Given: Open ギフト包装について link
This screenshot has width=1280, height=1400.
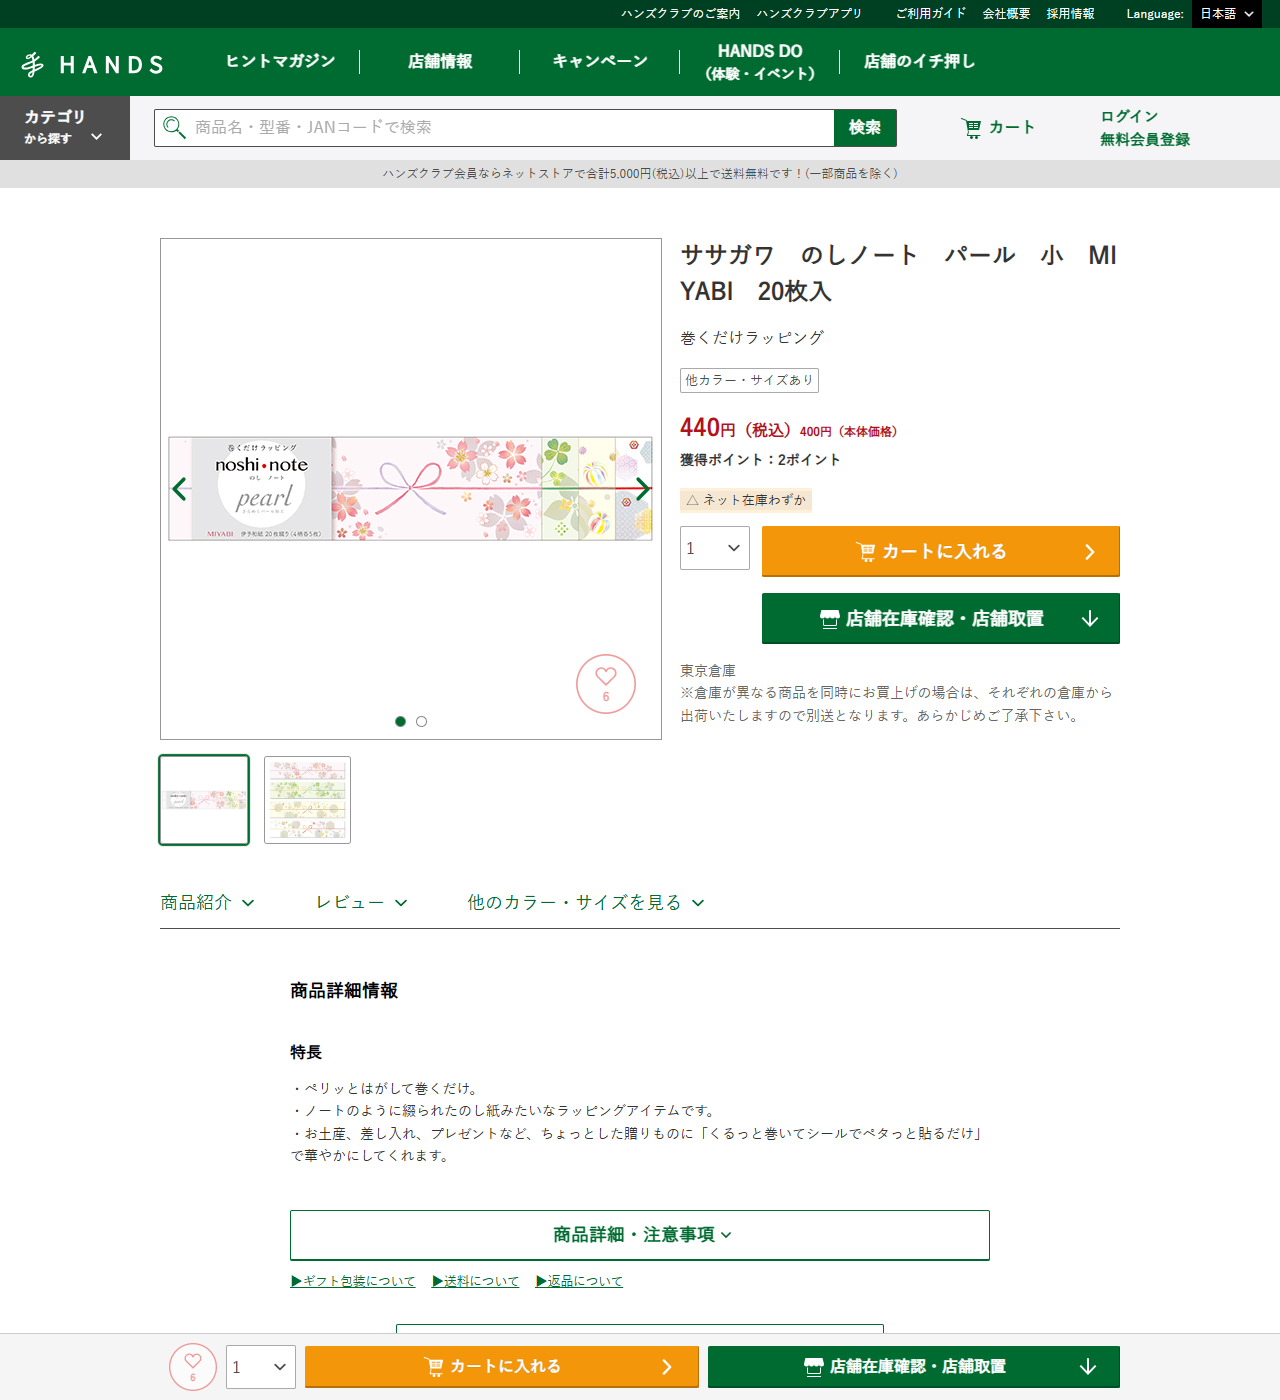Looking at the screenshot, I should tap(353, 1281).
